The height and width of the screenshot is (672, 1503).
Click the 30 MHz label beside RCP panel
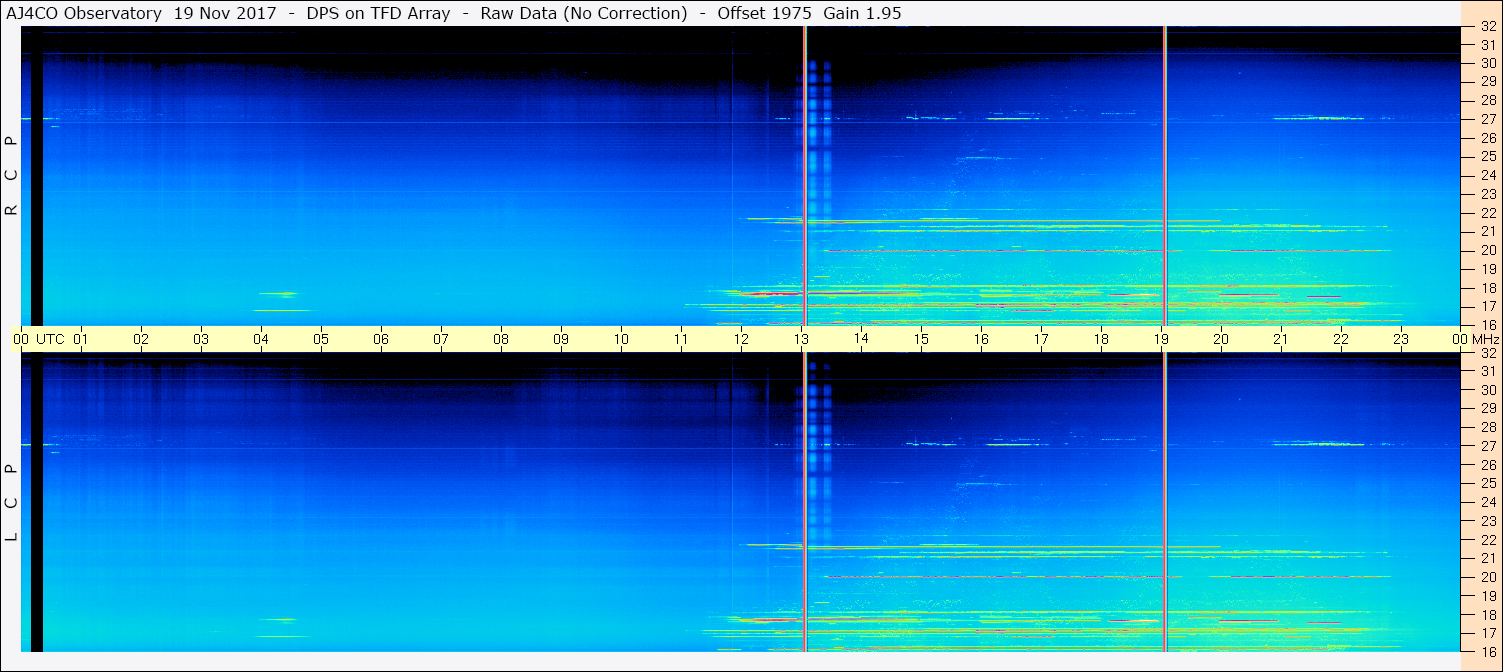(x=1488, y=63)
